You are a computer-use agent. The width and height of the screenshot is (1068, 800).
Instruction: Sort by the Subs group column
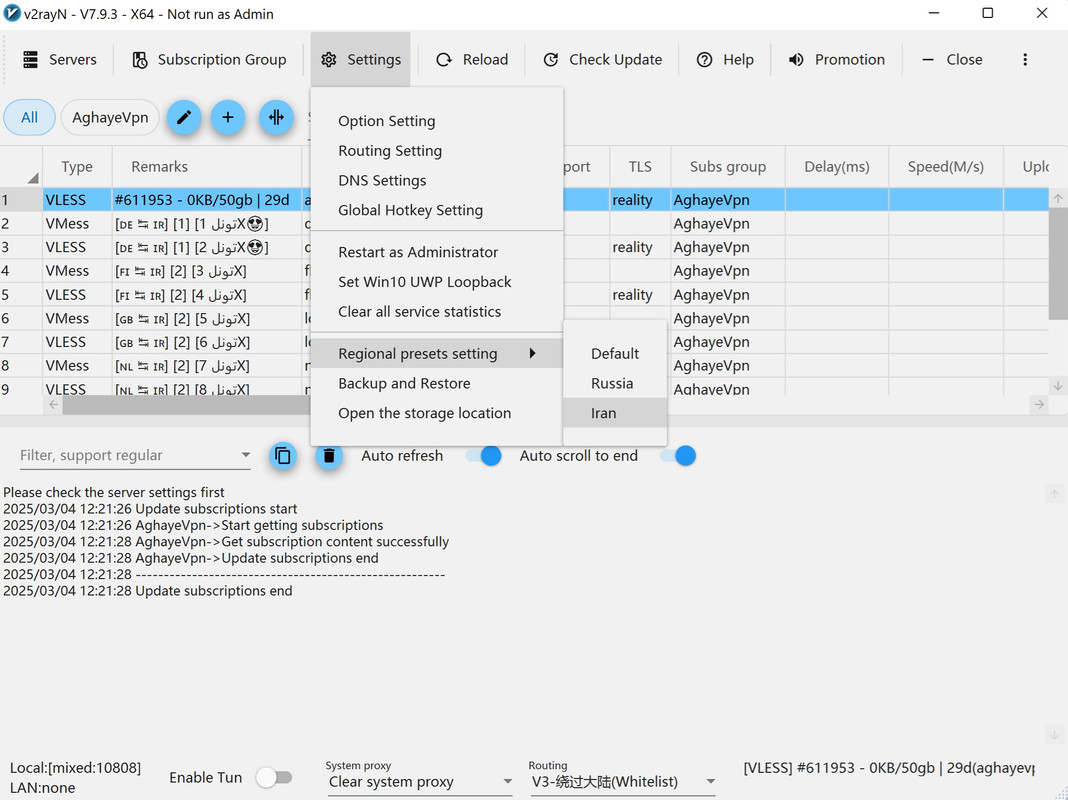click(727, 167)
